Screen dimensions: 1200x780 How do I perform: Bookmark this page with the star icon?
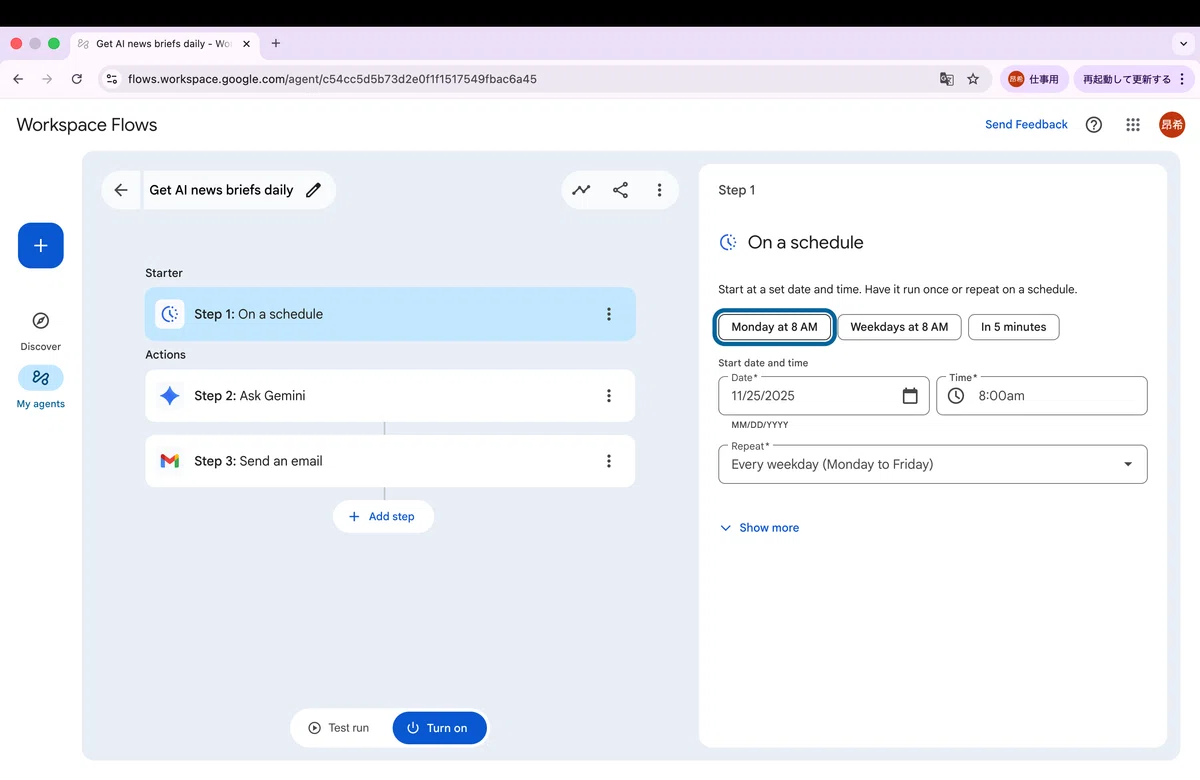click(973, 79)
